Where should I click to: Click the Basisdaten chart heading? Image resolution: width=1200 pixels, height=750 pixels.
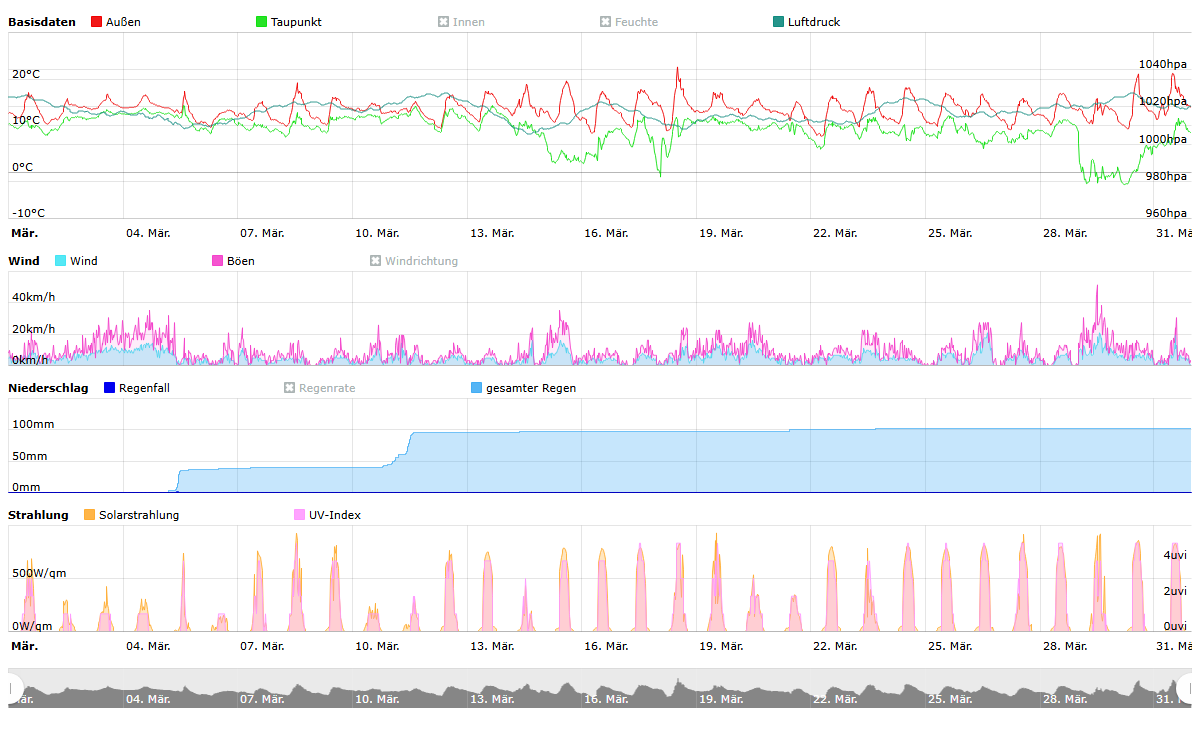point(42,22)
